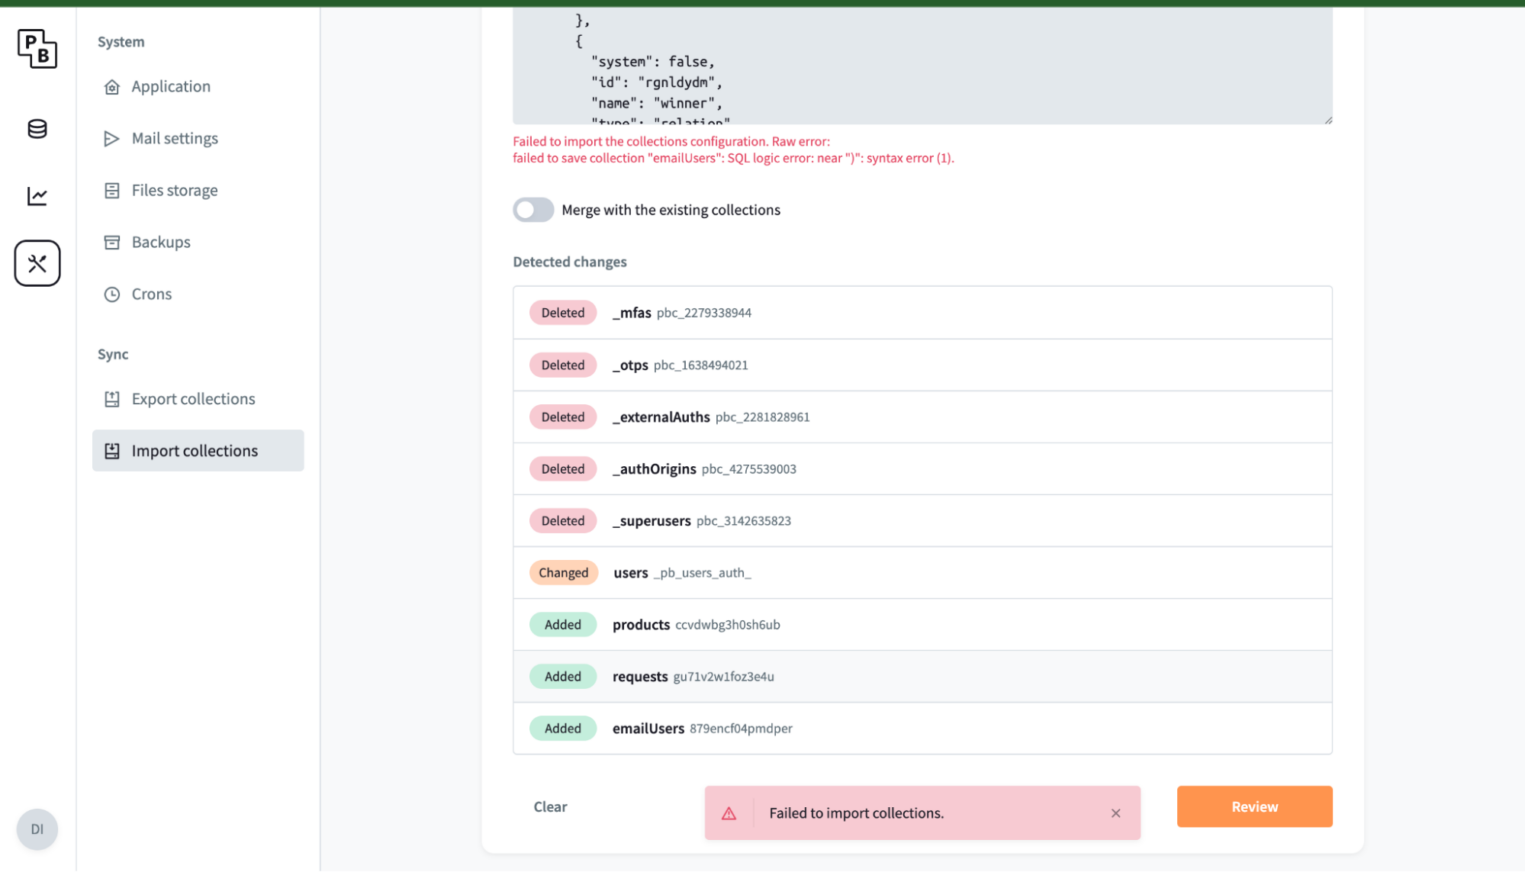Click the 'Added' badge on products row

[563, 625]
